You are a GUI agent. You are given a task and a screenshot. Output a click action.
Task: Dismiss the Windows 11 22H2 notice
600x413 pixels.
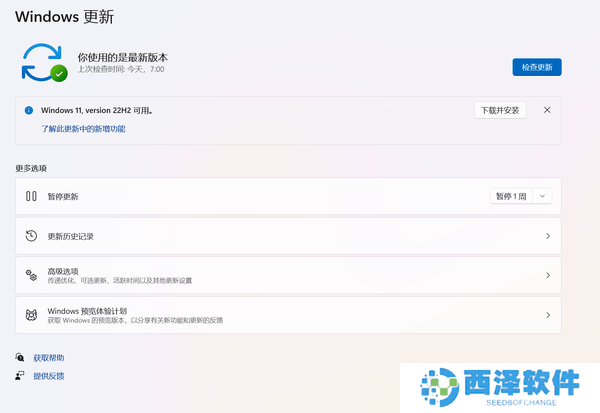pyautogui.click(x=547, y=110)
